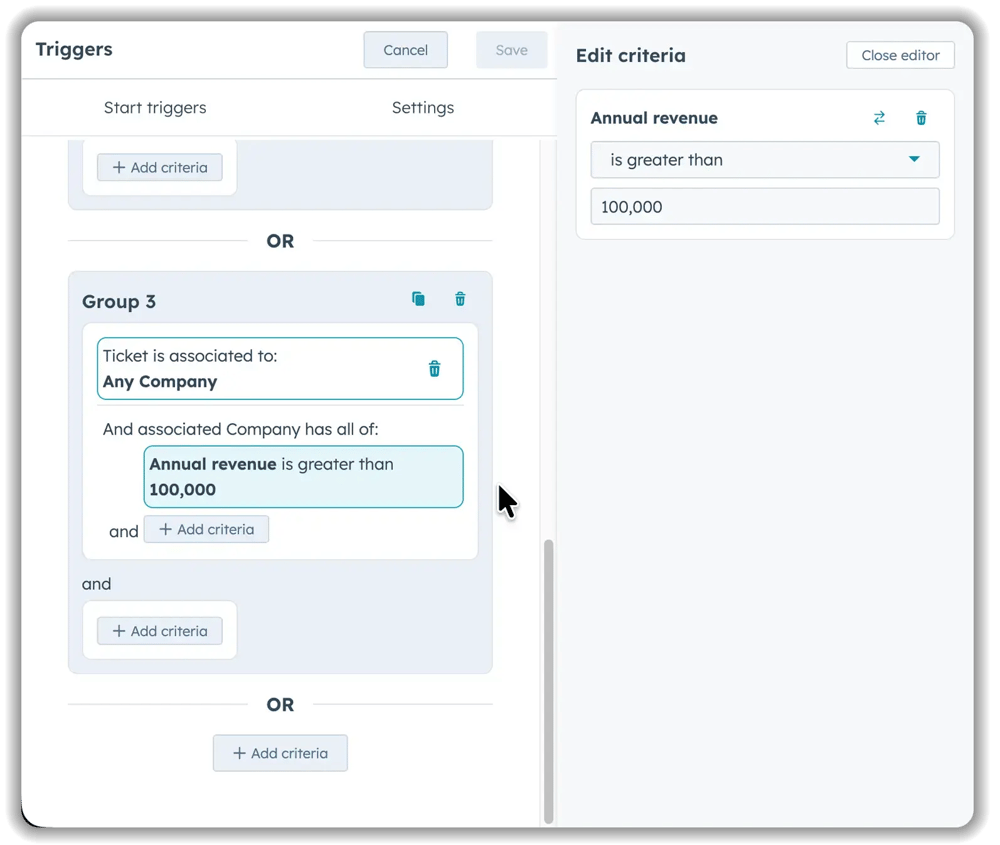
Task: Select the Start triggers tab
Action: pyautogui.click(x=155, y=107)
